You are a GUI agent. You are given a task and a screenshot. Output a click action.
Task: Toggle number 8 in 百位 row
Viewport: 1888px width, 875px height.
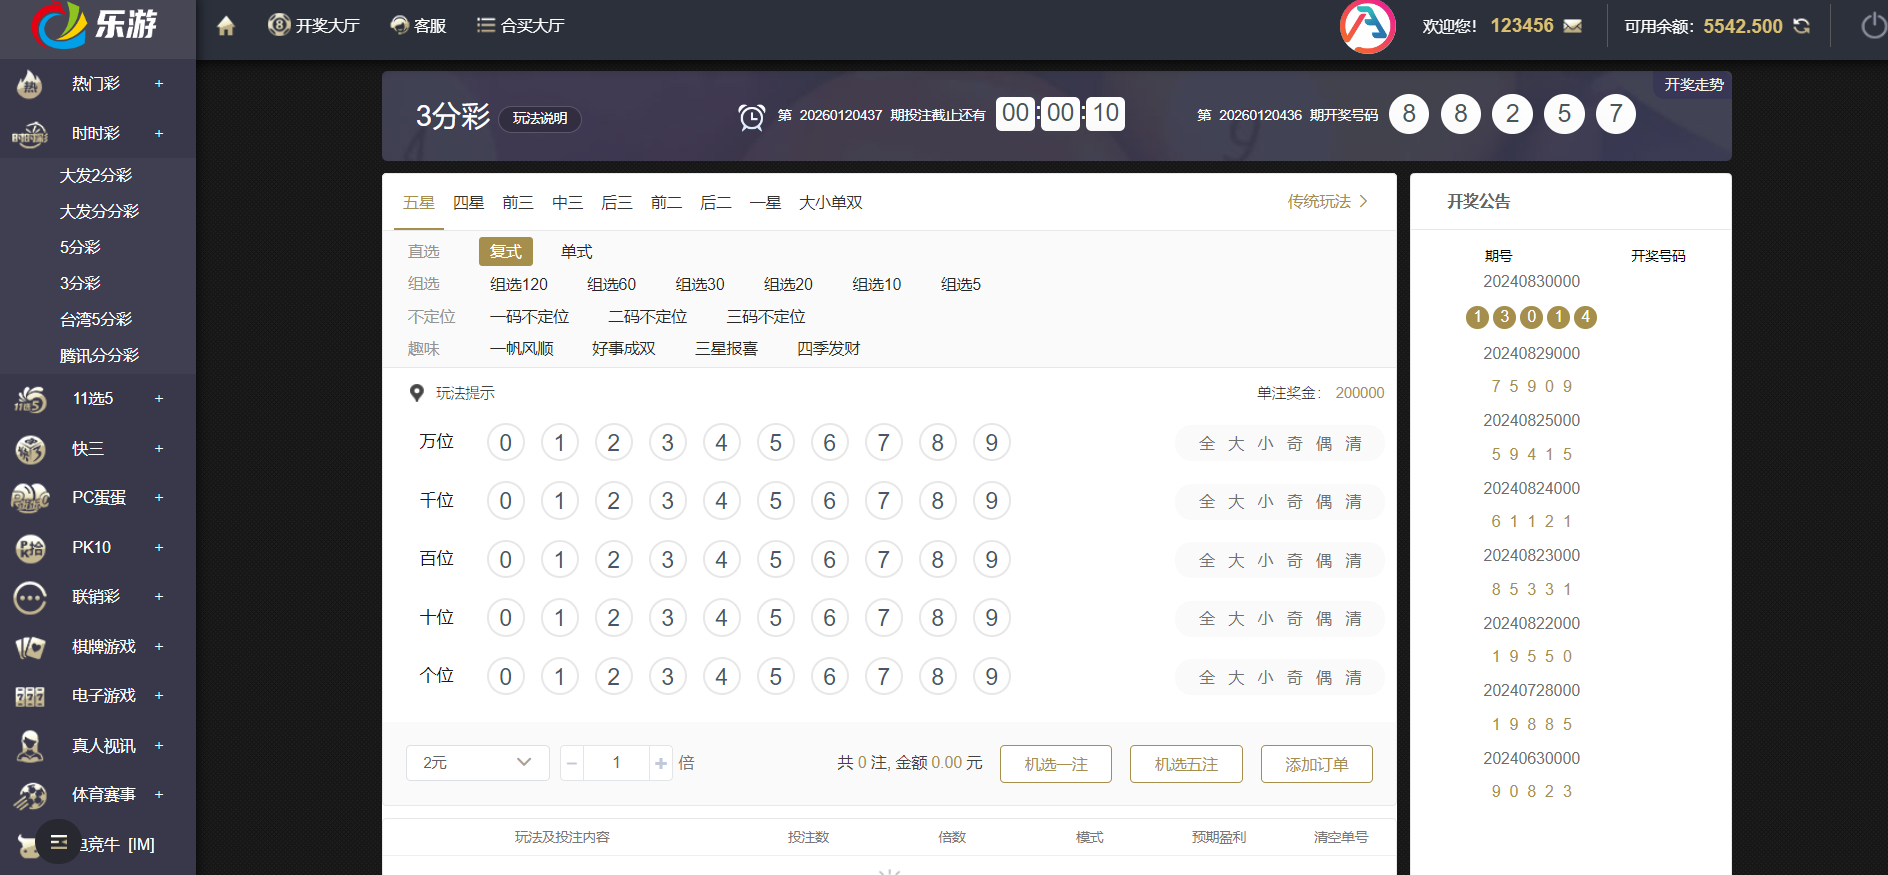(937, 560)
